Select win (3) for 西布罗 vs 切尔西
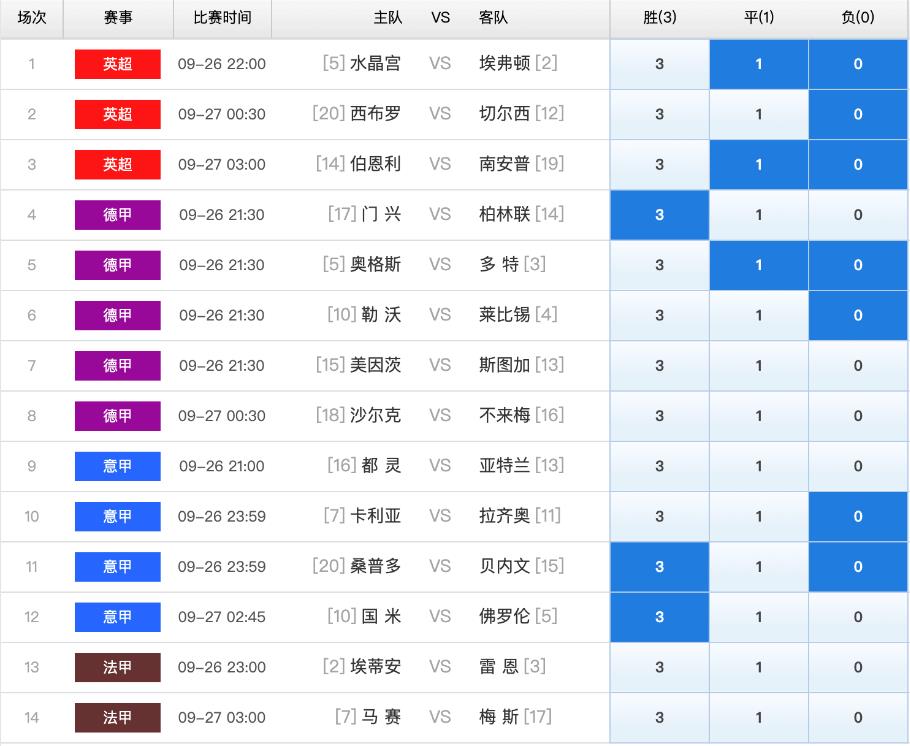The width and height of the screenshot is (910, 746). click(x=659, y=114)
